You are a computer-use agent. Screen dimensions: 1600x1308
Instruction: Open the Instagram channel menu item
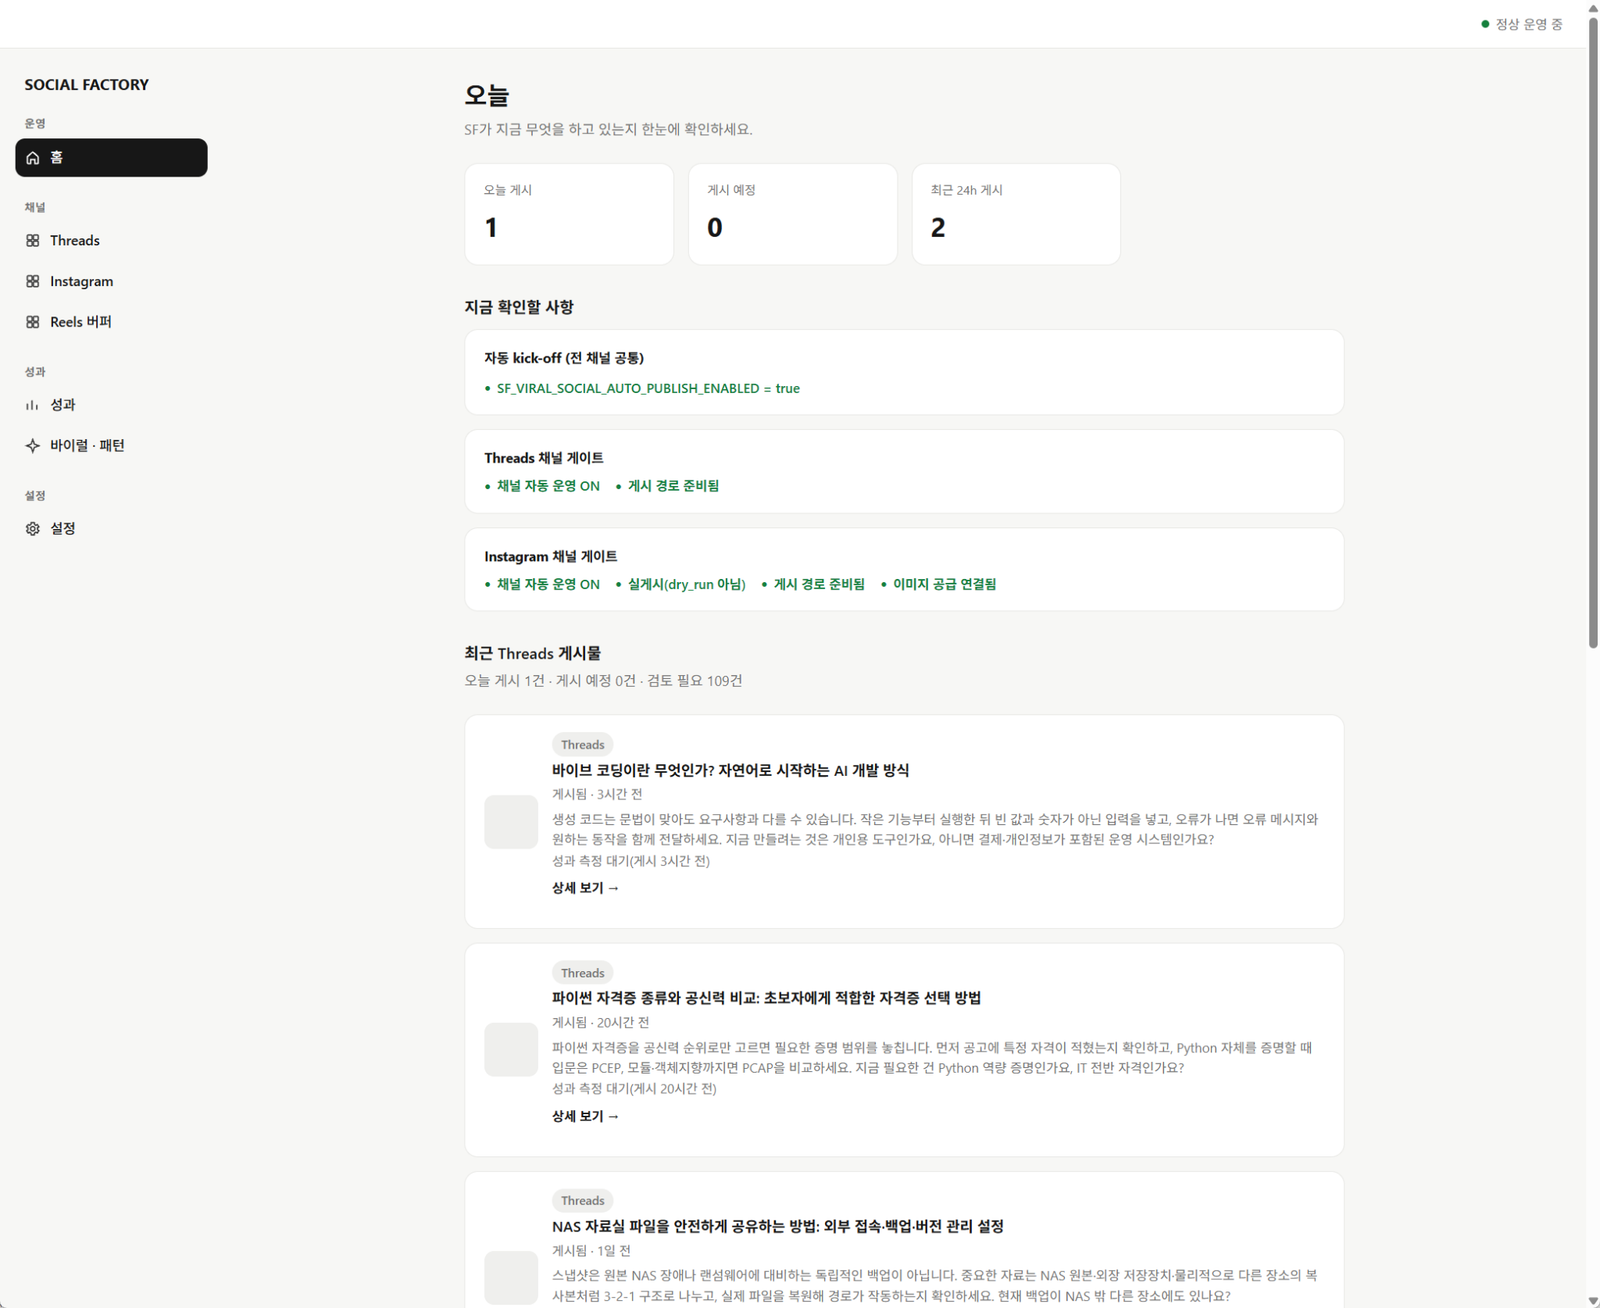click(111, 282)
